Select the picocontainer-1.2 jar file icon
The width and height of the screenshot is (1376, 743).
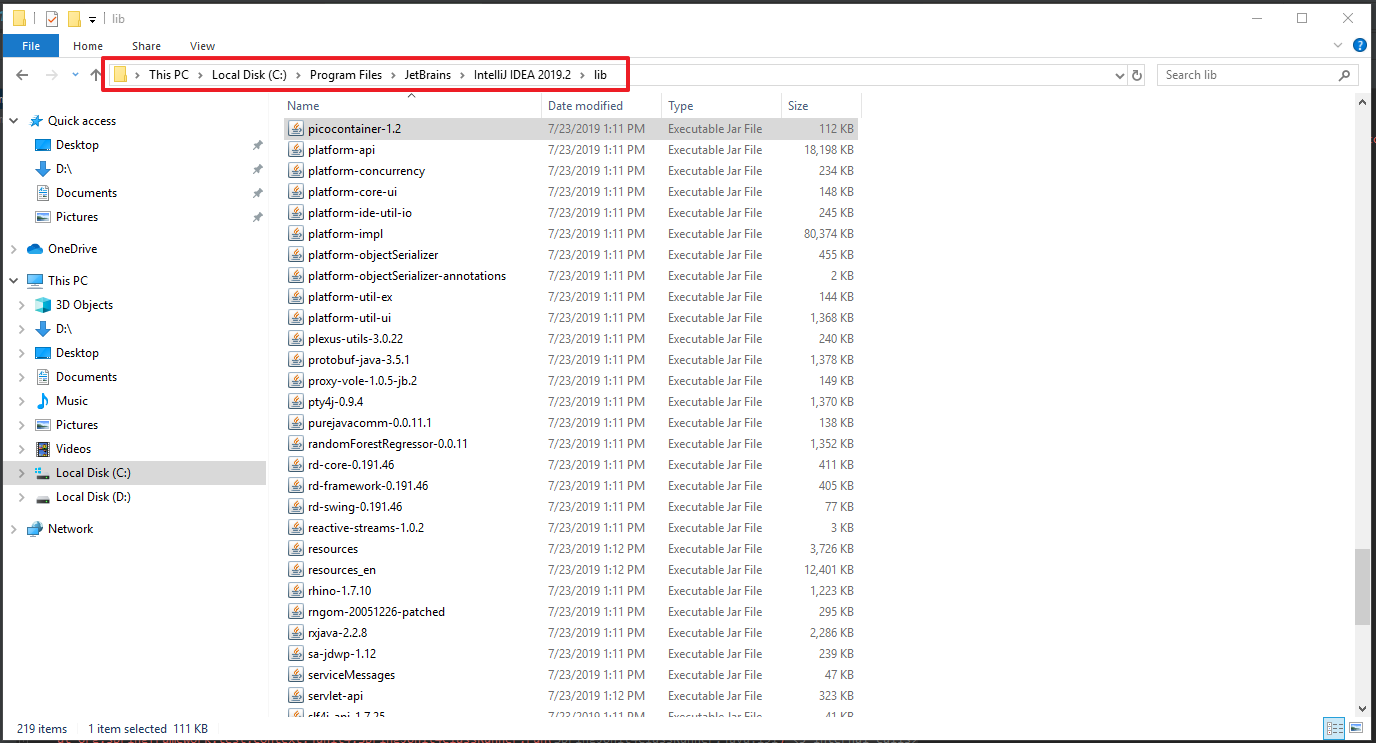(x=296, y=129)
